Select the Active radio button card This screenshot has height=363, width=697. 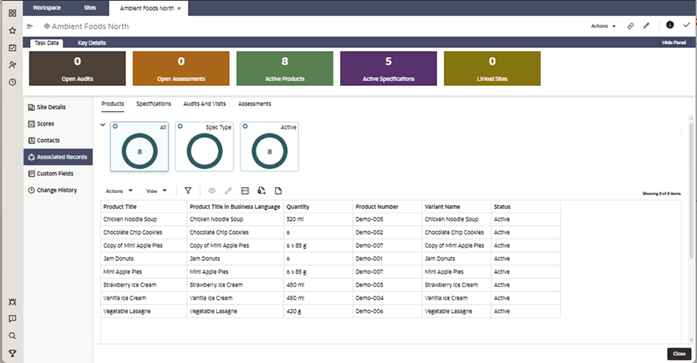pyautogui.click(x=245, y=126)
